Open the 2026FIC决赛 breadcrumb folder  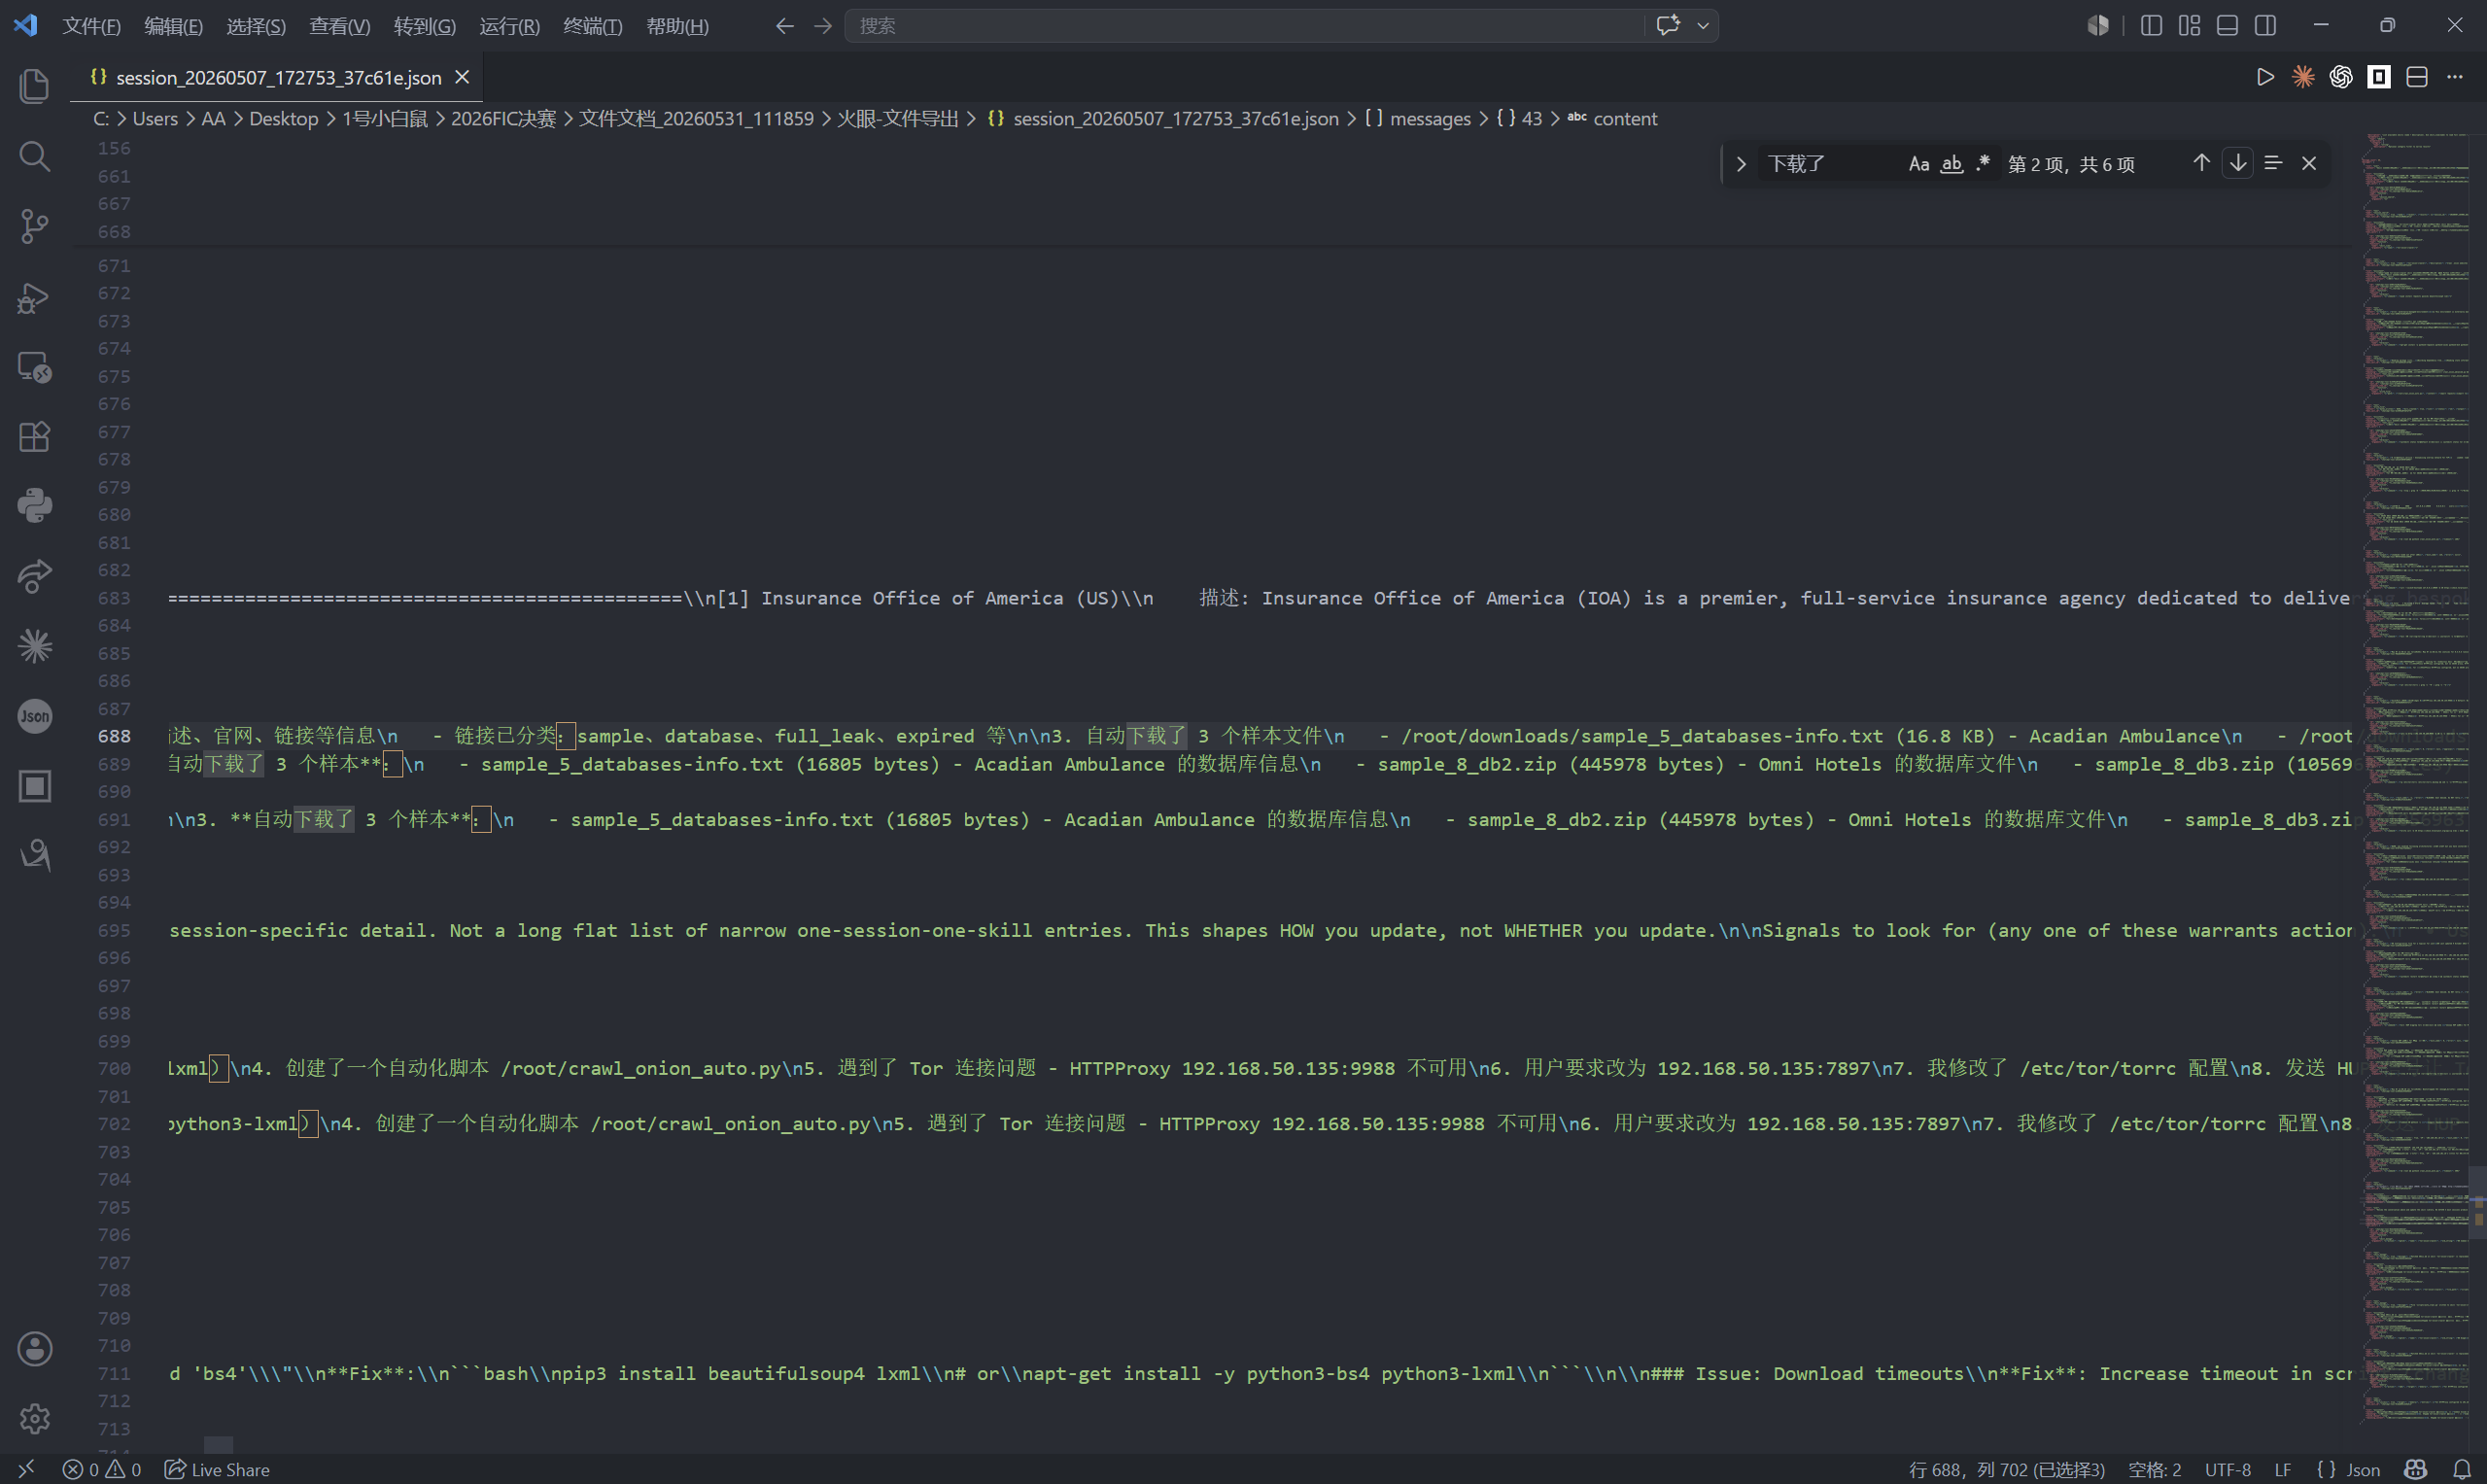[x=503, y=119]
